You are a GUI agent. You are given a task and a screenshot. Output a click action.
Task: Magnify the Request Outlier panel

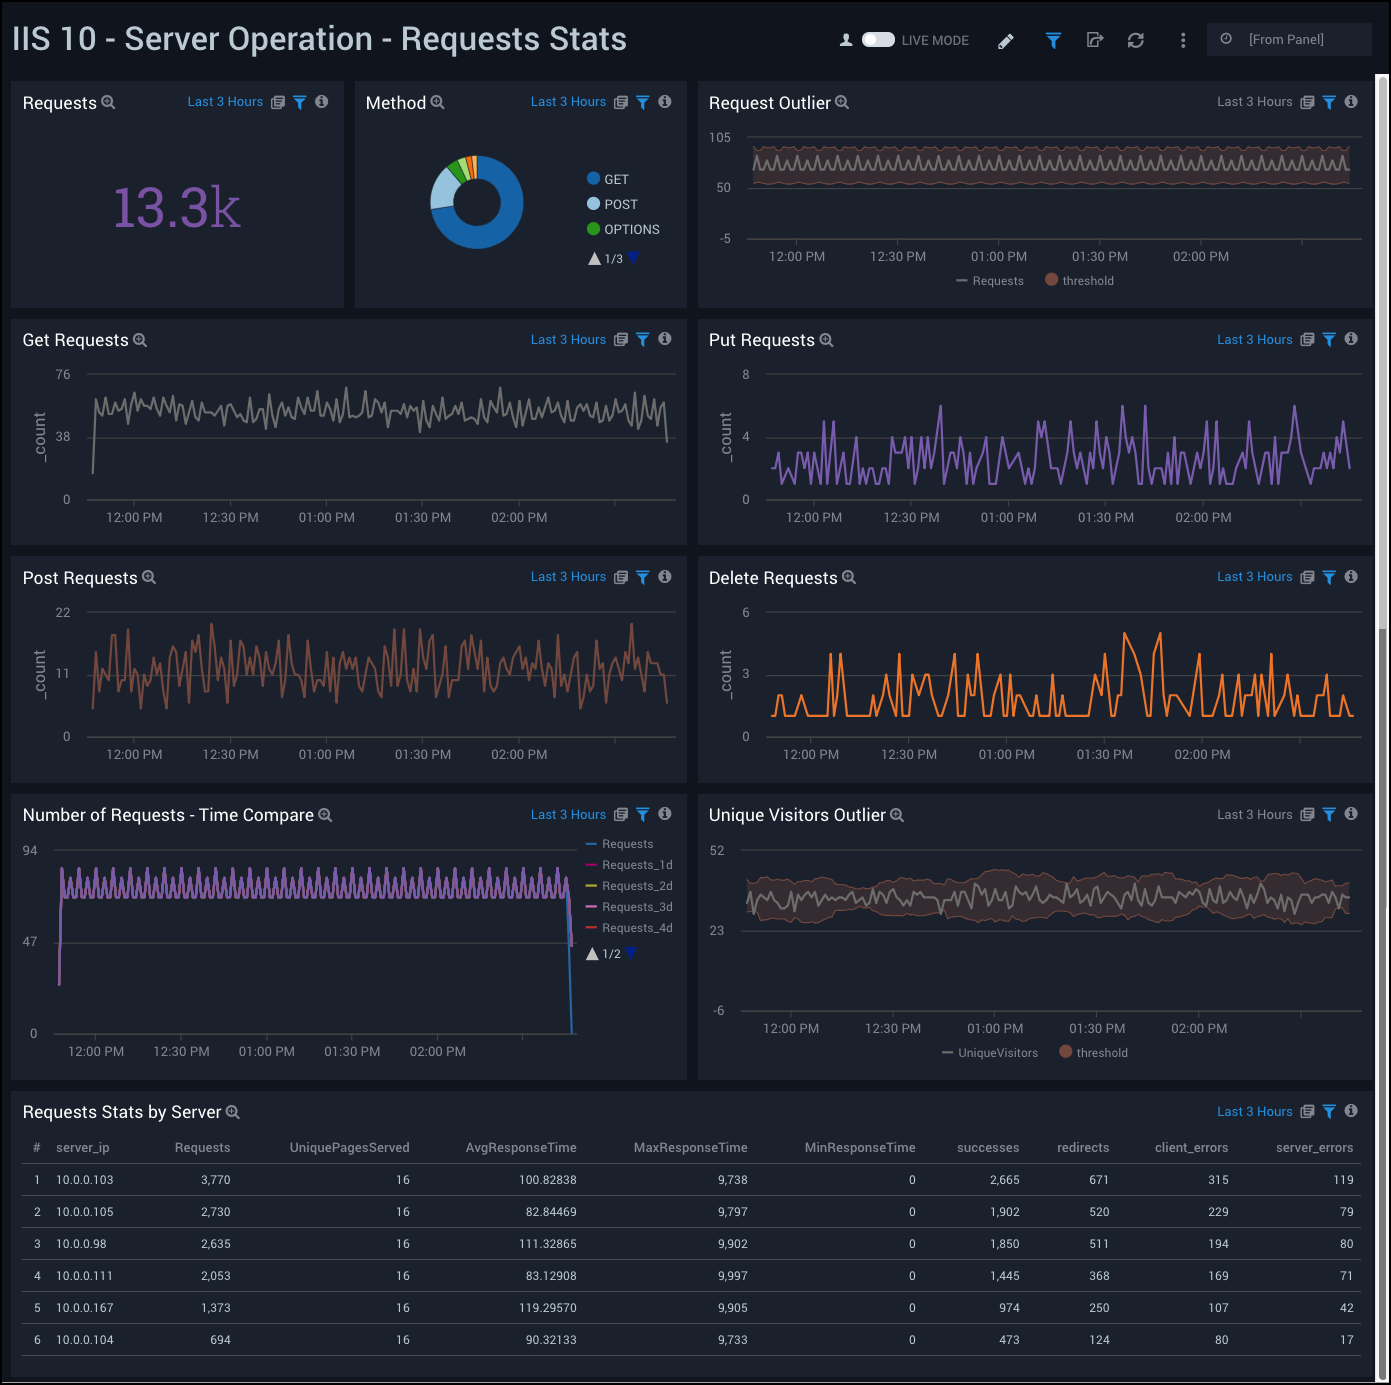pyautogui.click(x=842, y=102)
